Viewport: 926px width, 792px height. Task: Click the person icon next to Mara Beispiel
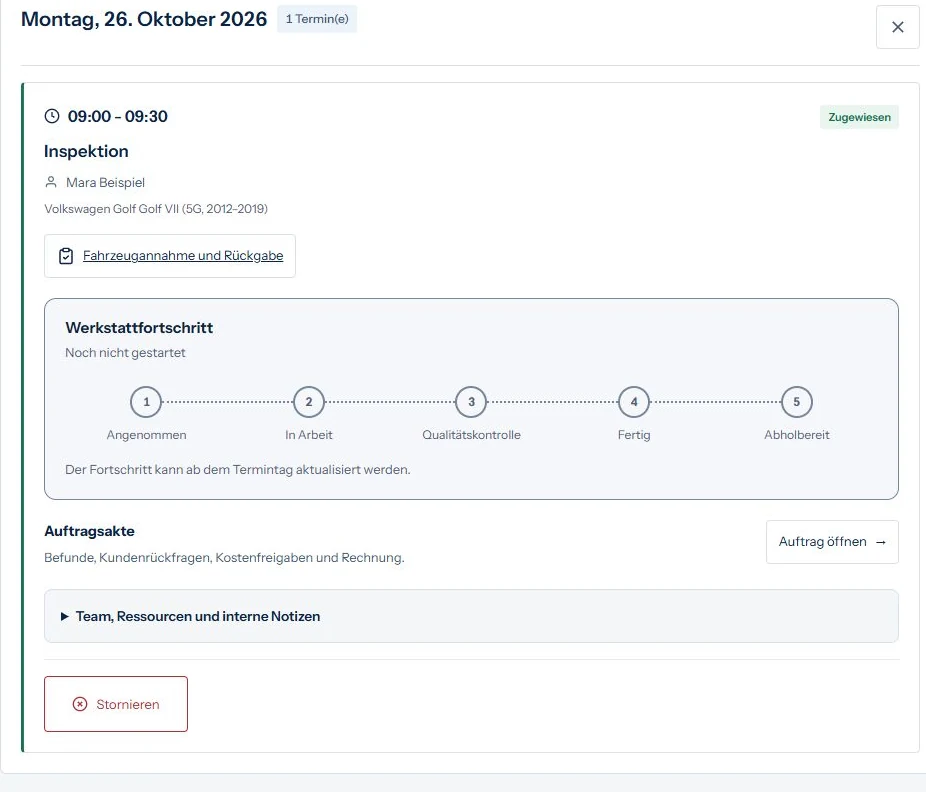51,182
